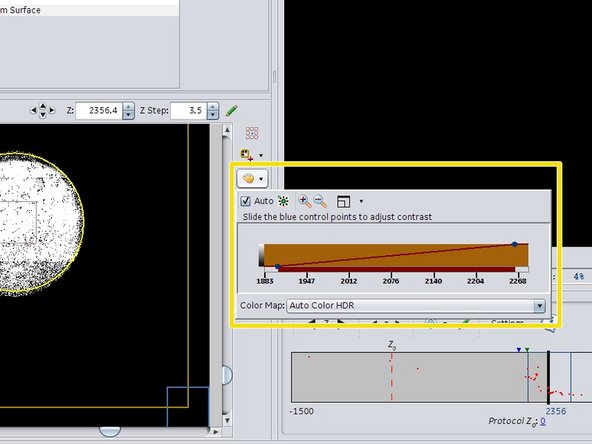Click the left blue contrast control point
Viewport: 592px width, 444px height.
coord(278,267)
